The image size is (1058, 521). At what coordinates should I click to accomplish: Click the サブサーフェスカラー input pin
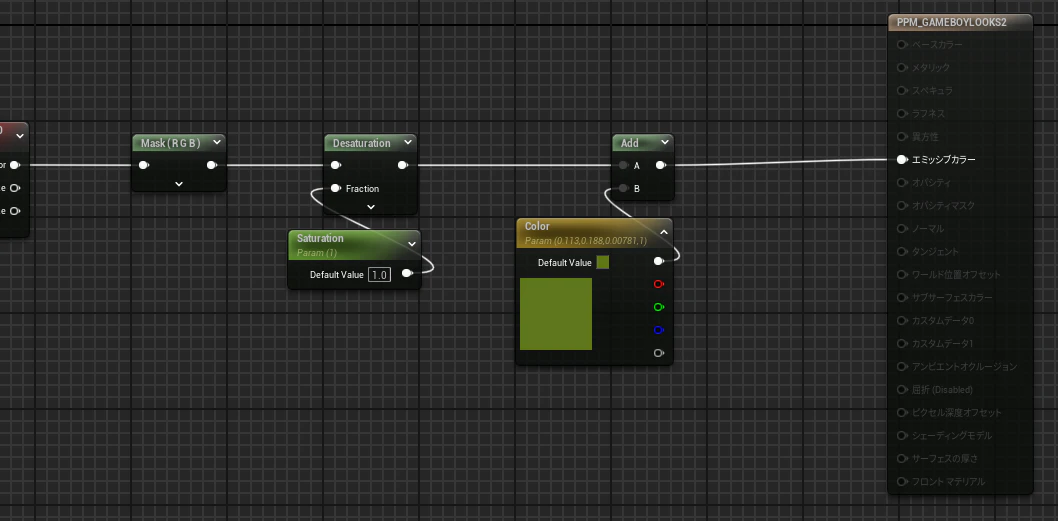point(901,298)
